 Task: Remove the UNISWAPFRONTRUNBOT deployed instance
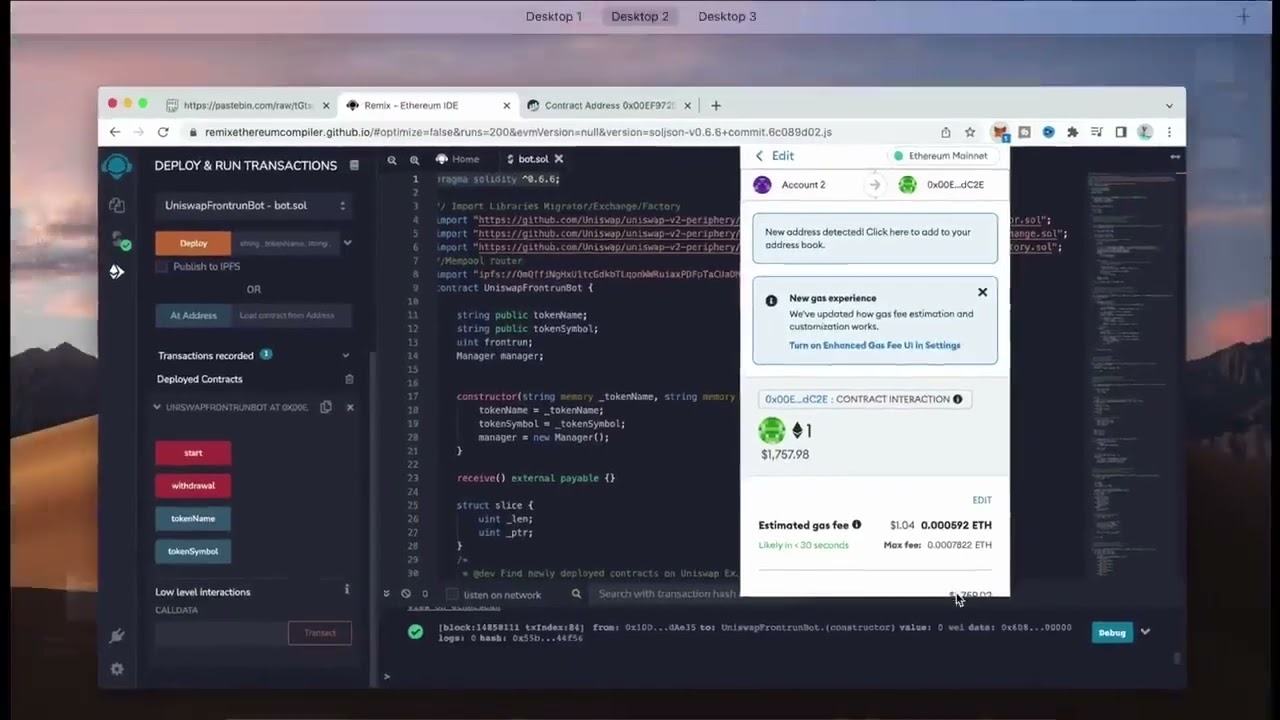pyautogui.click(x=350, y=407)
